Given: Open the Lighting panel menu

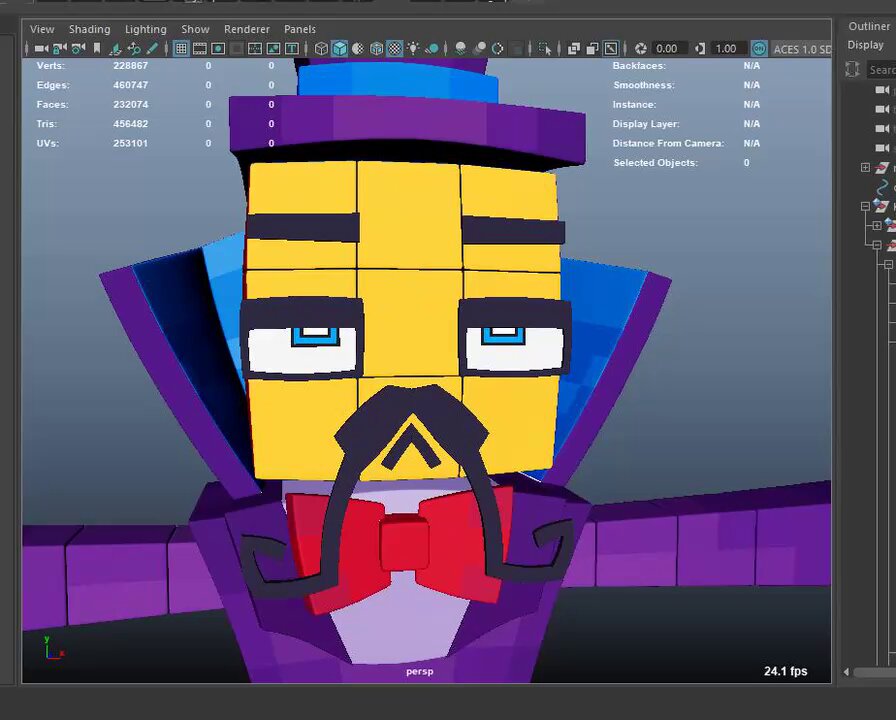Looking at the screenshot, I should pyautogui.click(x=146, y=29).
